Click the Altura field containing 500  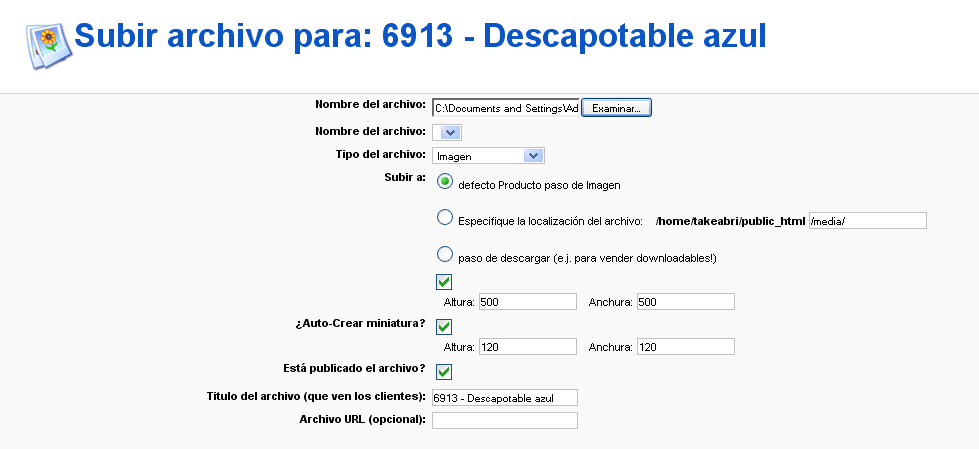(x=528, y=302)
